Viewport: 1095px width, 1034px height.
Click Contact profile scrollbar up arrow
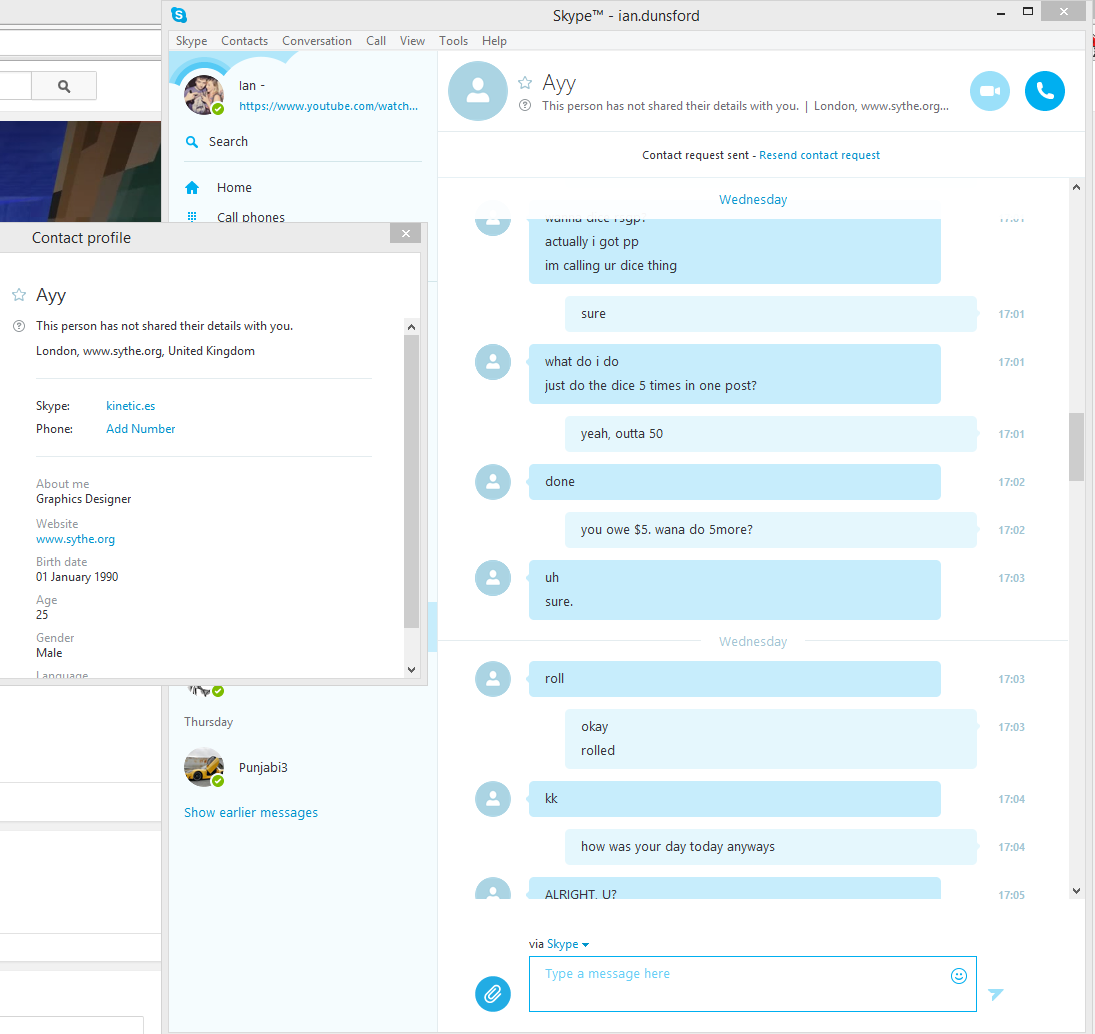pyautogui.click(x=411, y=327)
